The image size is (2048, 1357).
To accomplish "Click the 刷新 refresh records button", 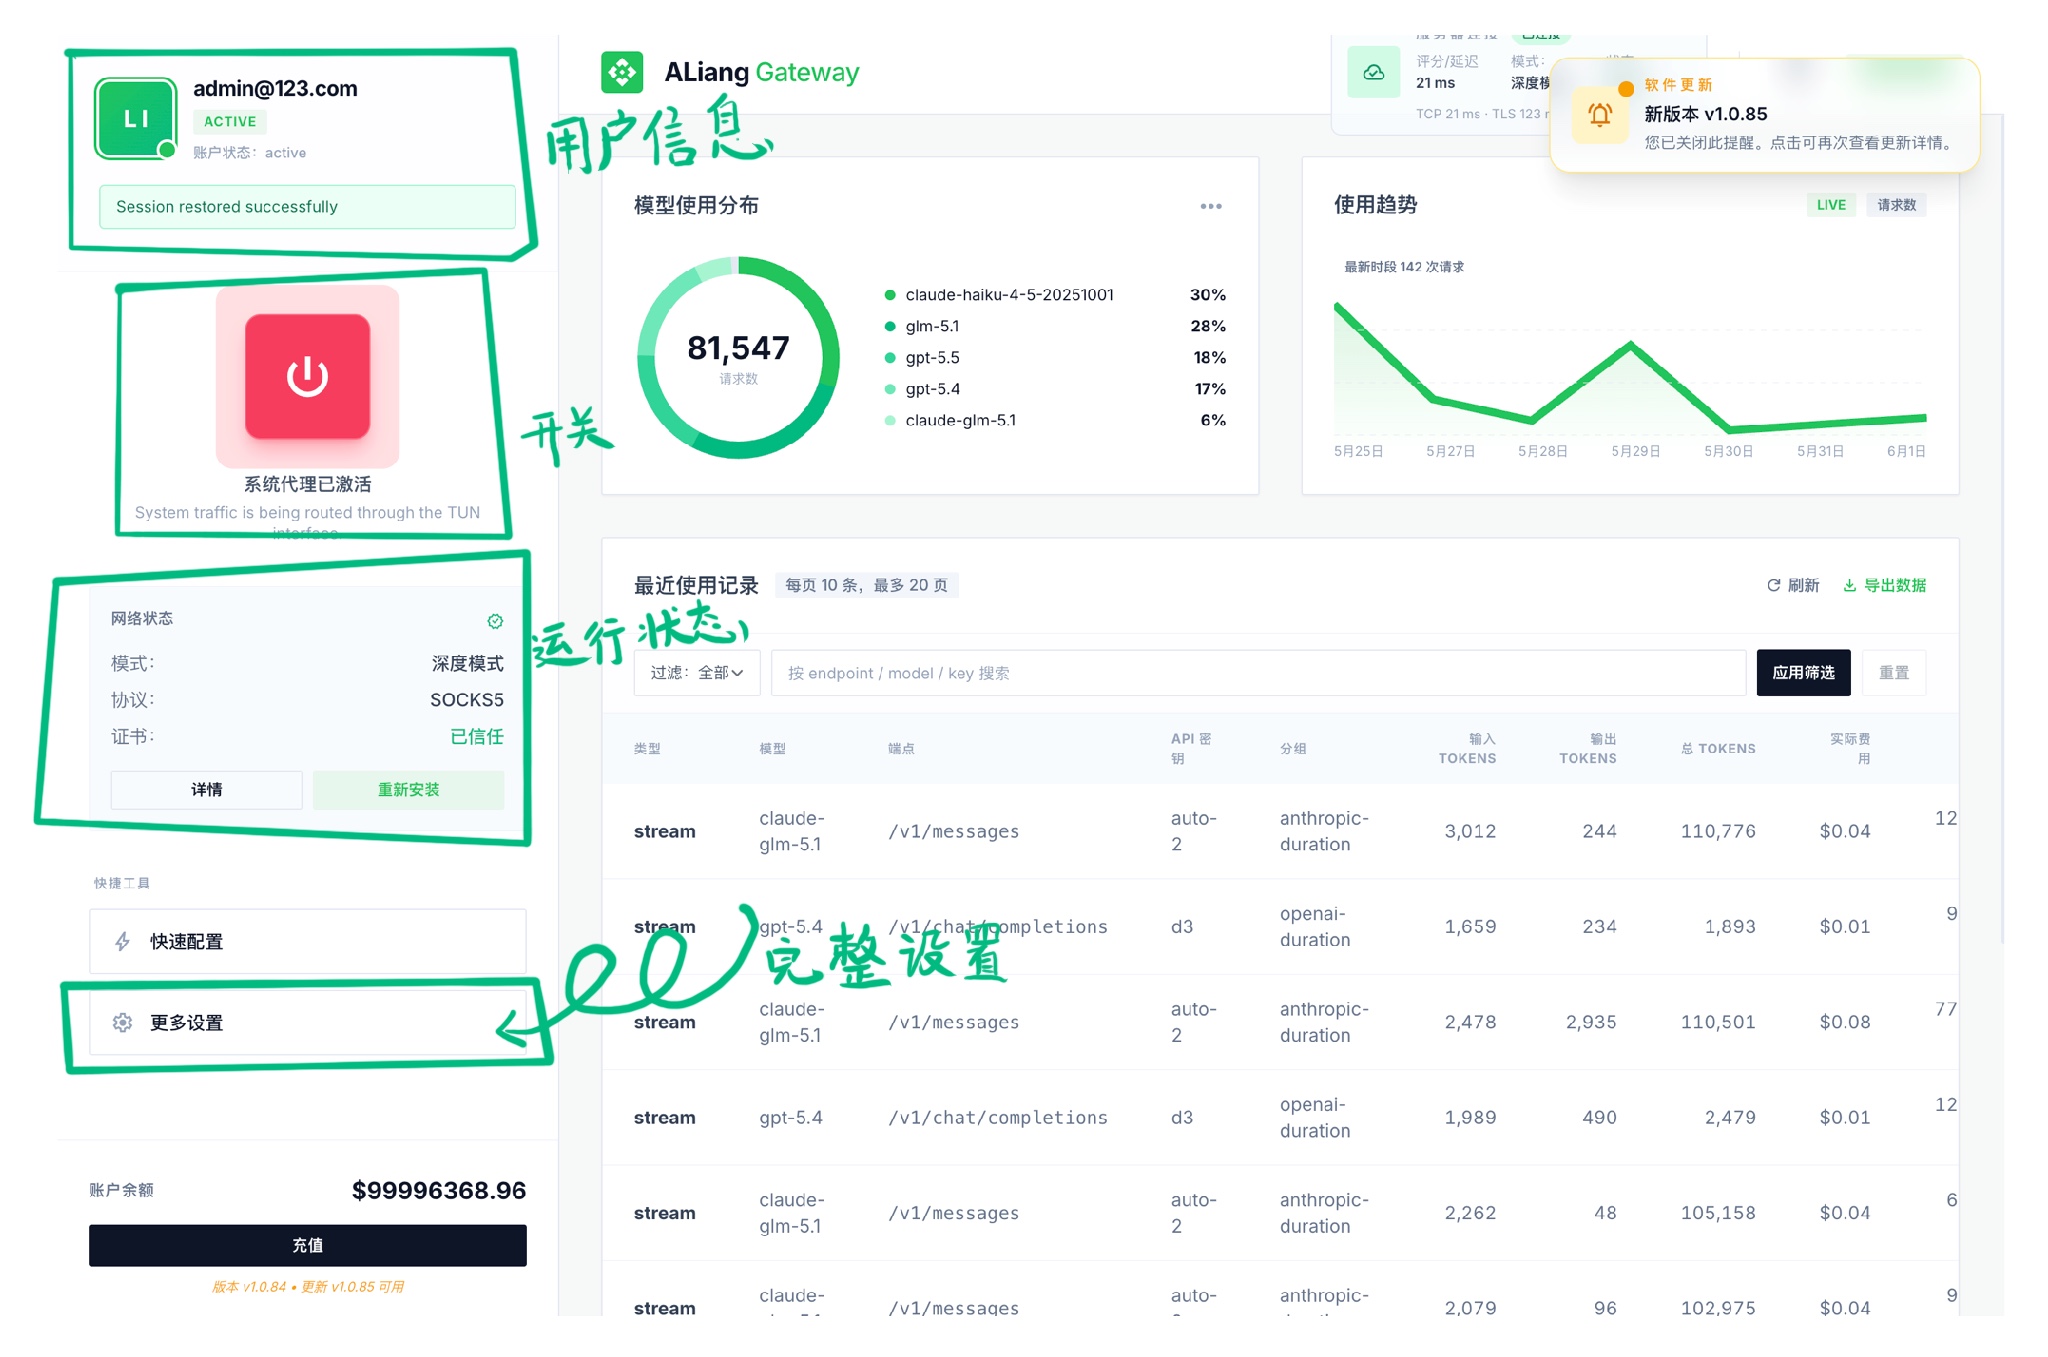I will click(x=1793, y=585).
